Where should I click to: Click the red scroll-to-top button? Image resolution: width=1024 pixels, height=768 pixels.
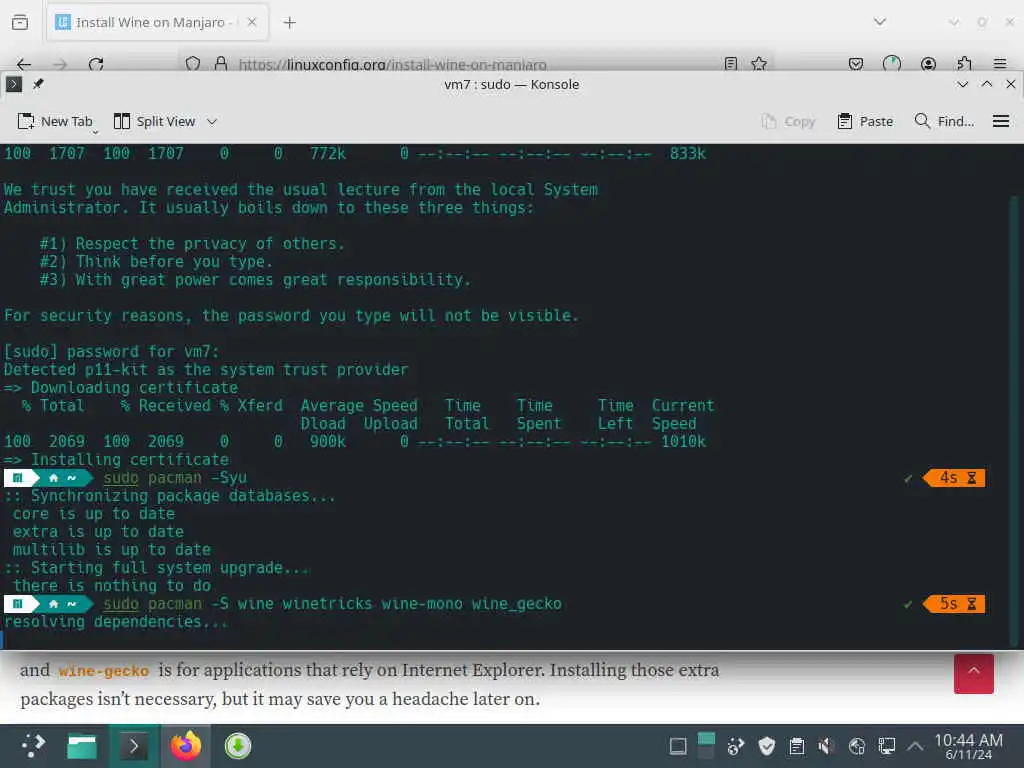click(974, 673)
